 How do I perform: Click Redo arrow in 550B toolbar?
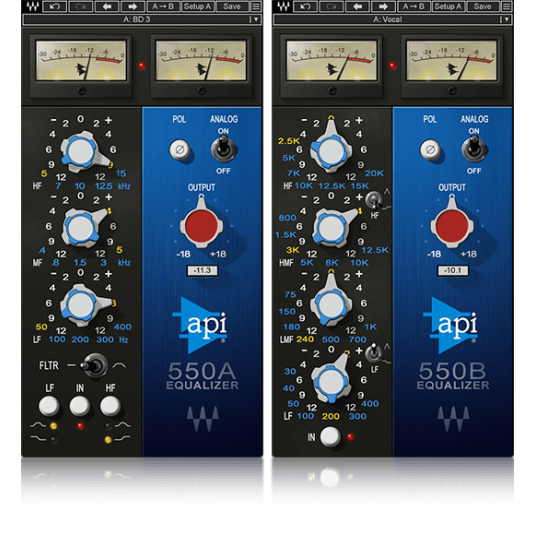tap(331, 6)
